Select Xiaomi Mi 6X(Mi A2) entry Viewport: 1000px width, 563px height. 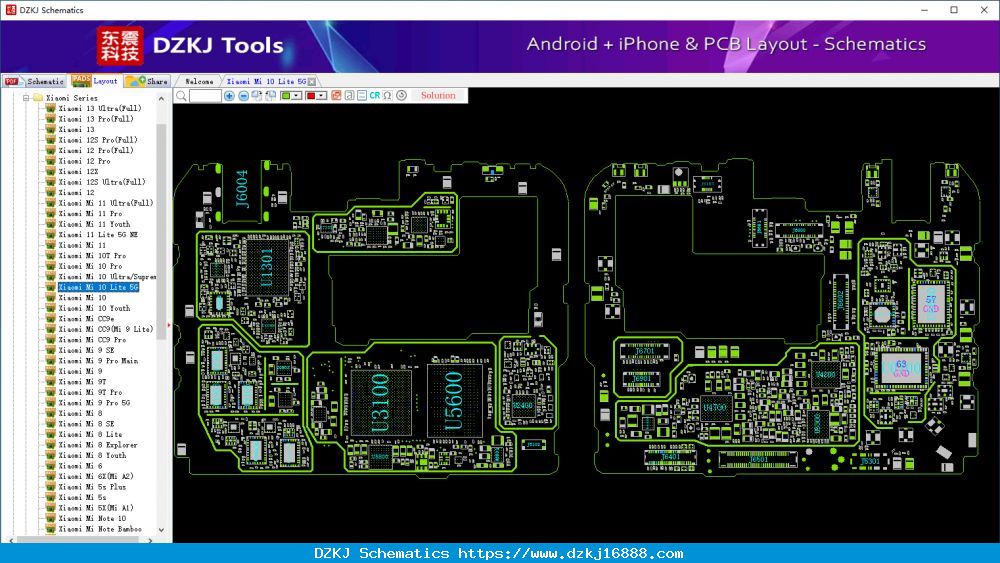[x=96, y=477]
